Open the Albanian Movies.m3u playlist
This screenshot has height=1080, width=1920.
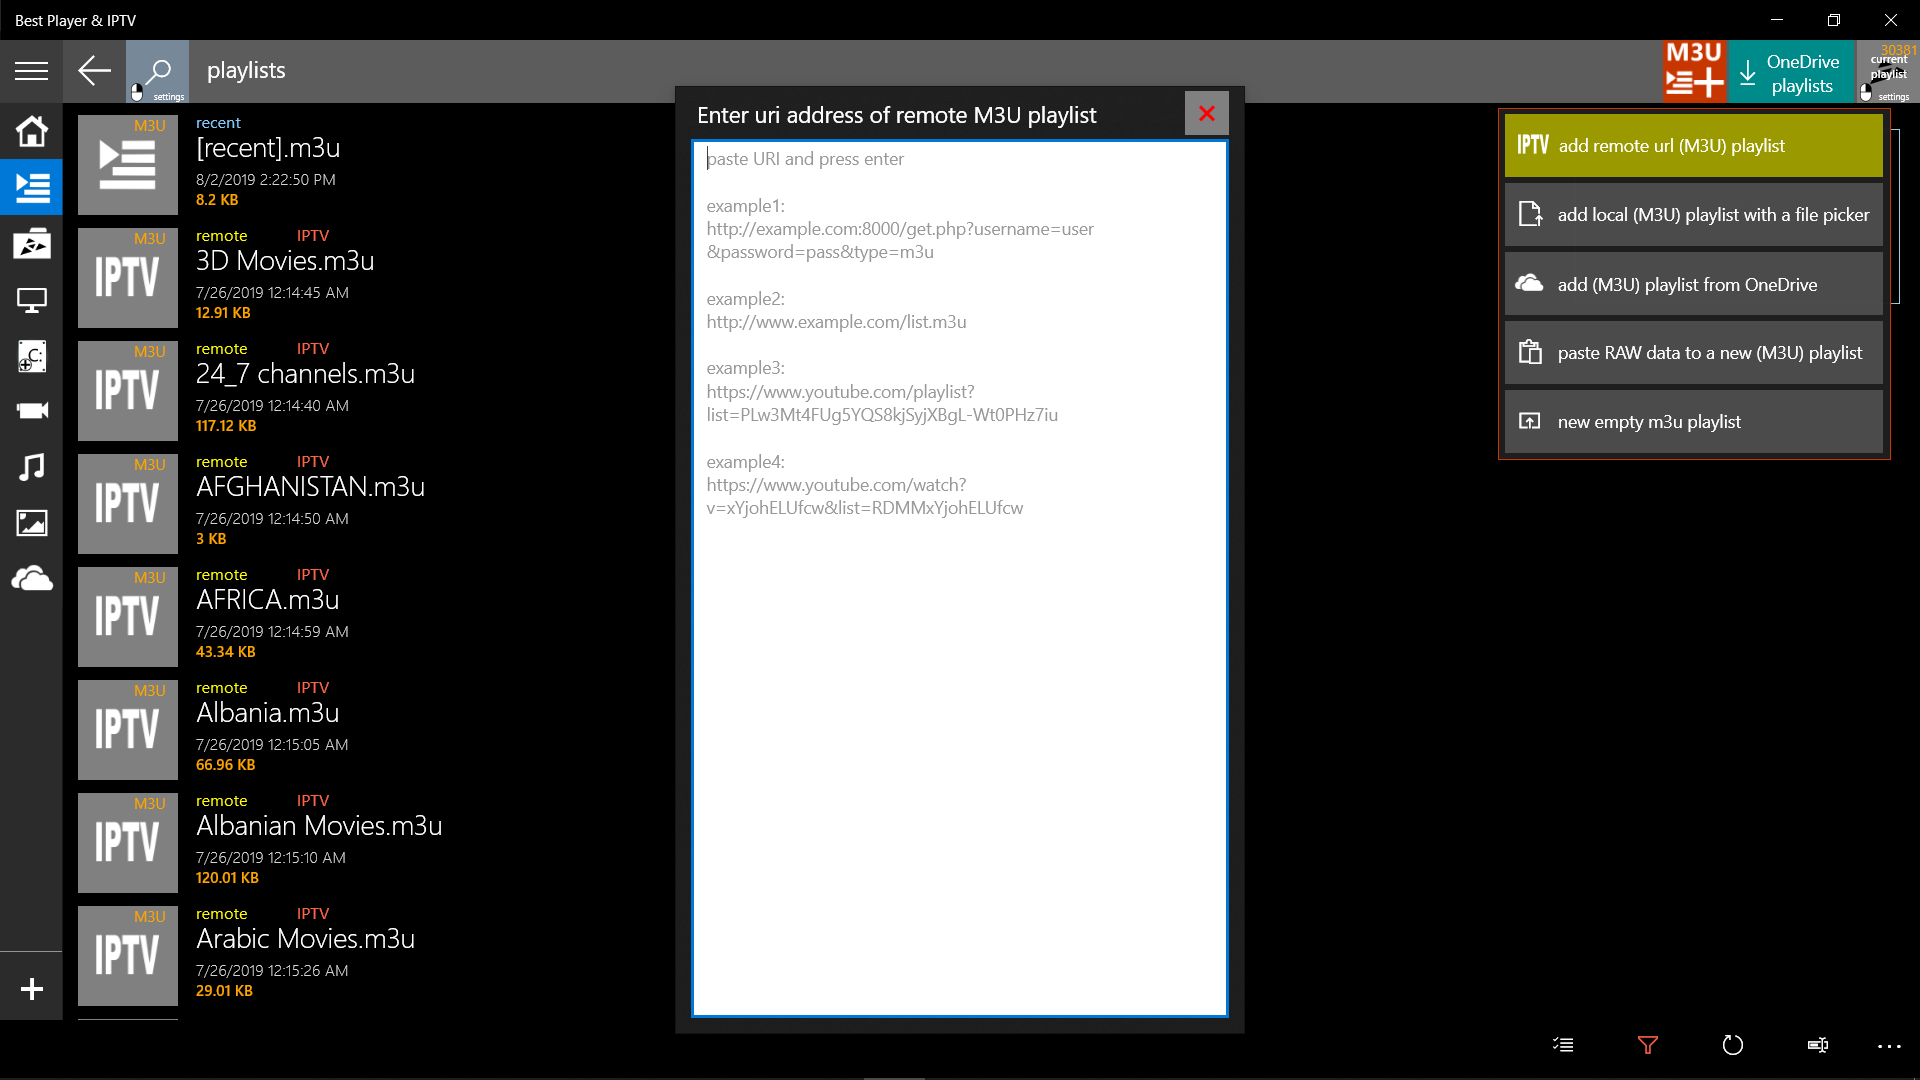click(319, 826)
